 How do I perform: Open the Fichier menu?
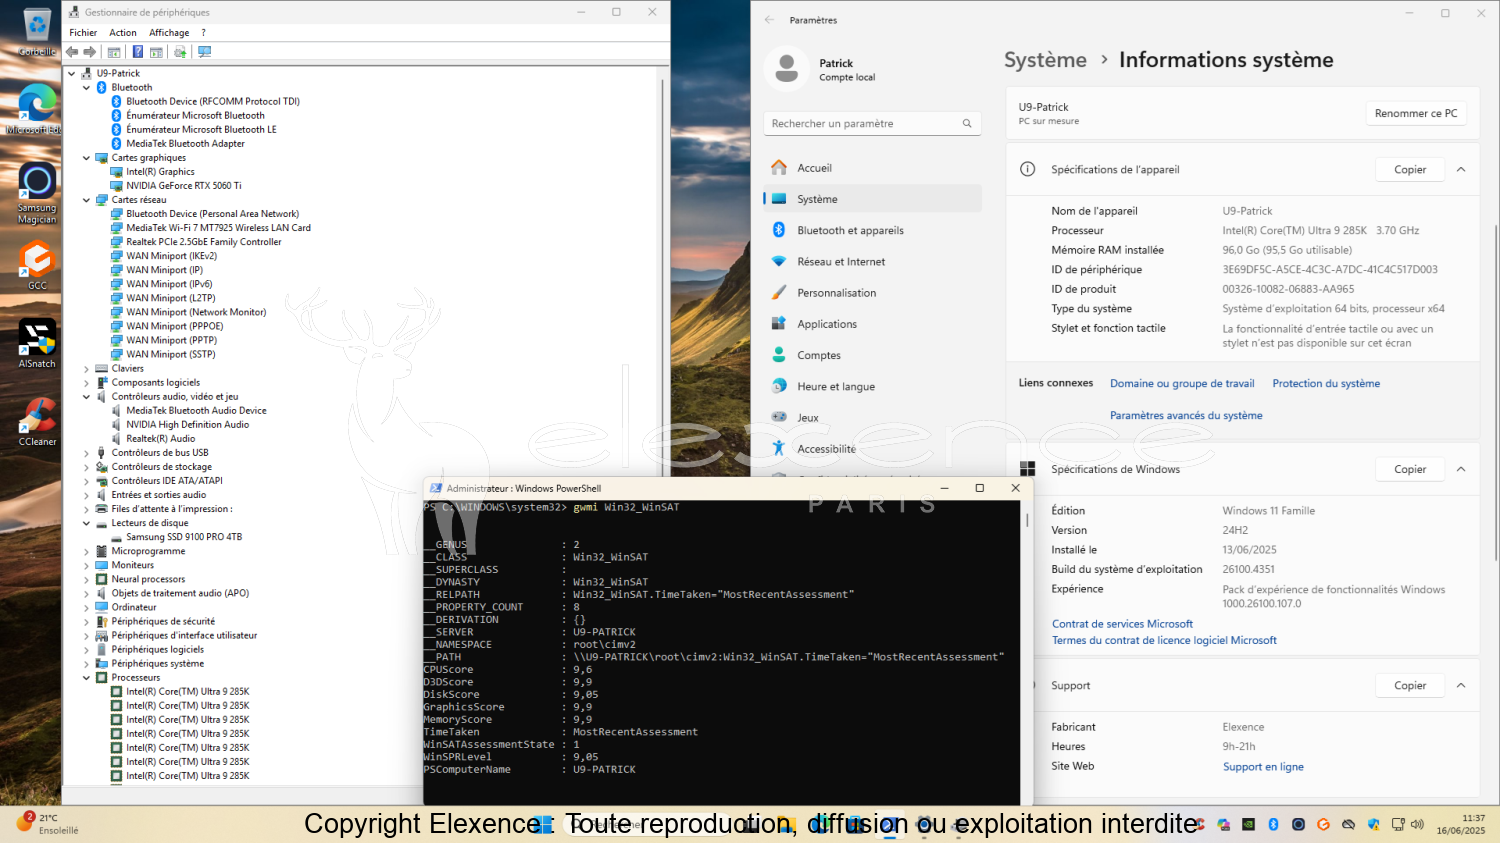click(83, 33)
